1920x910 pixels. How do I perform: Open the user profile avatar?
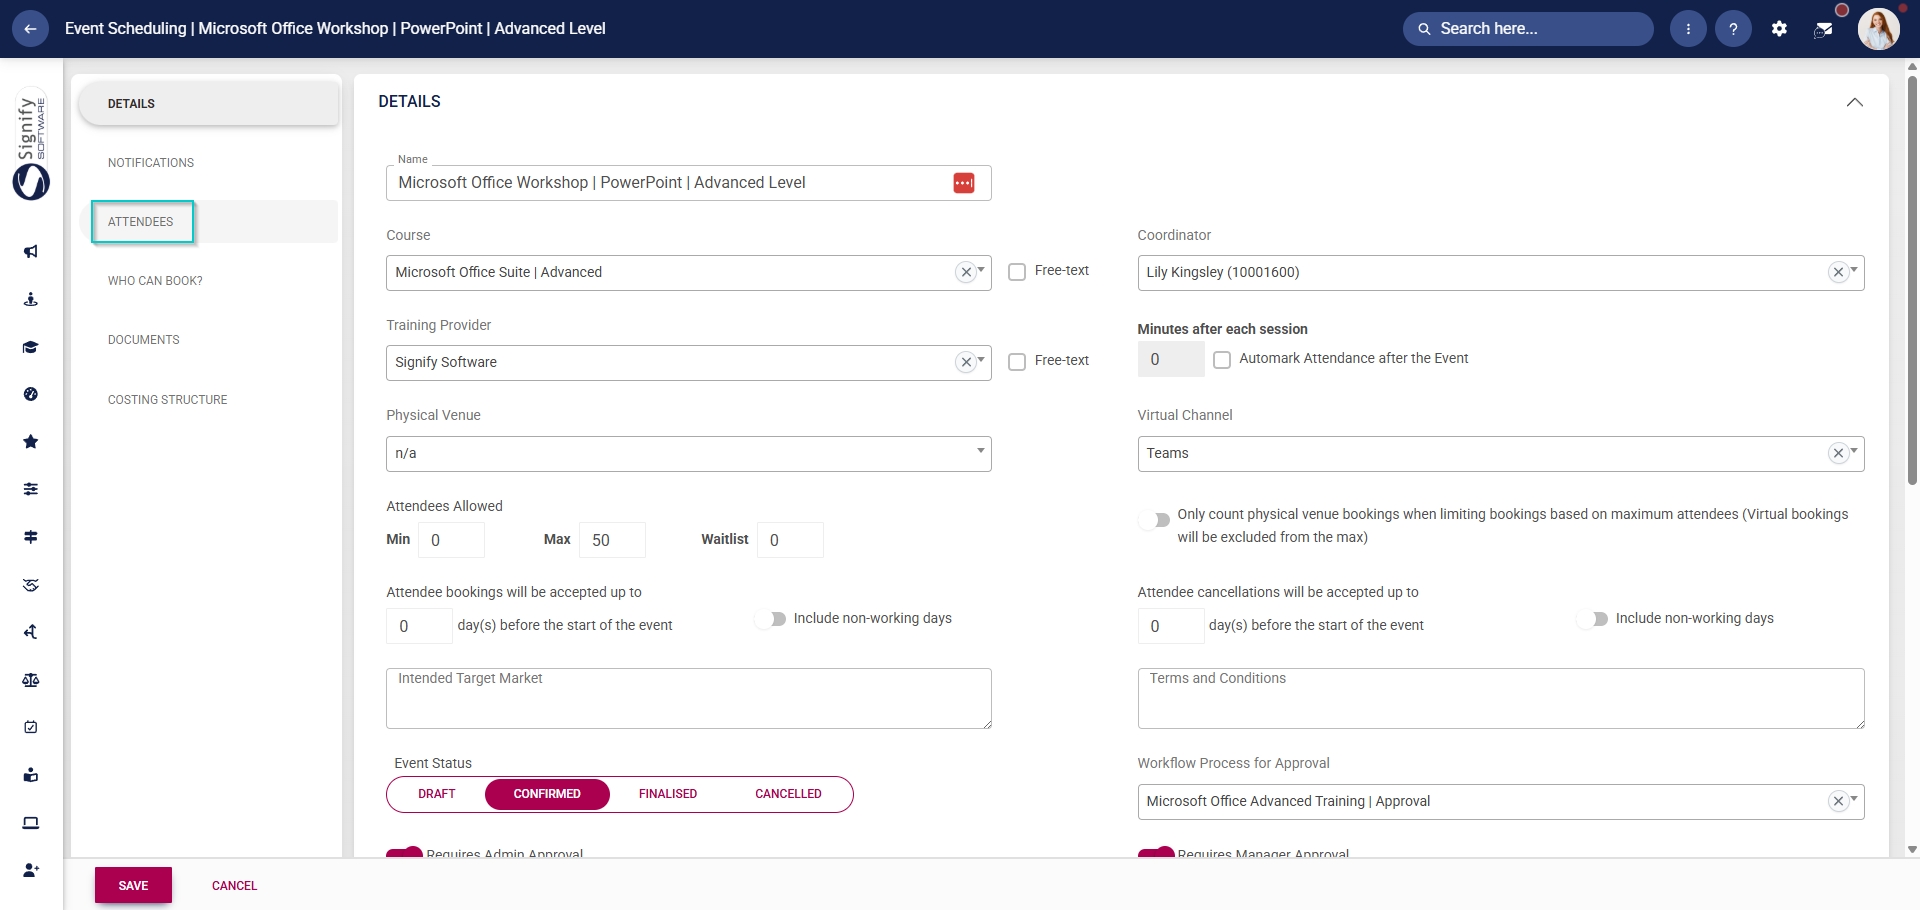click(x=1878, y=29)
